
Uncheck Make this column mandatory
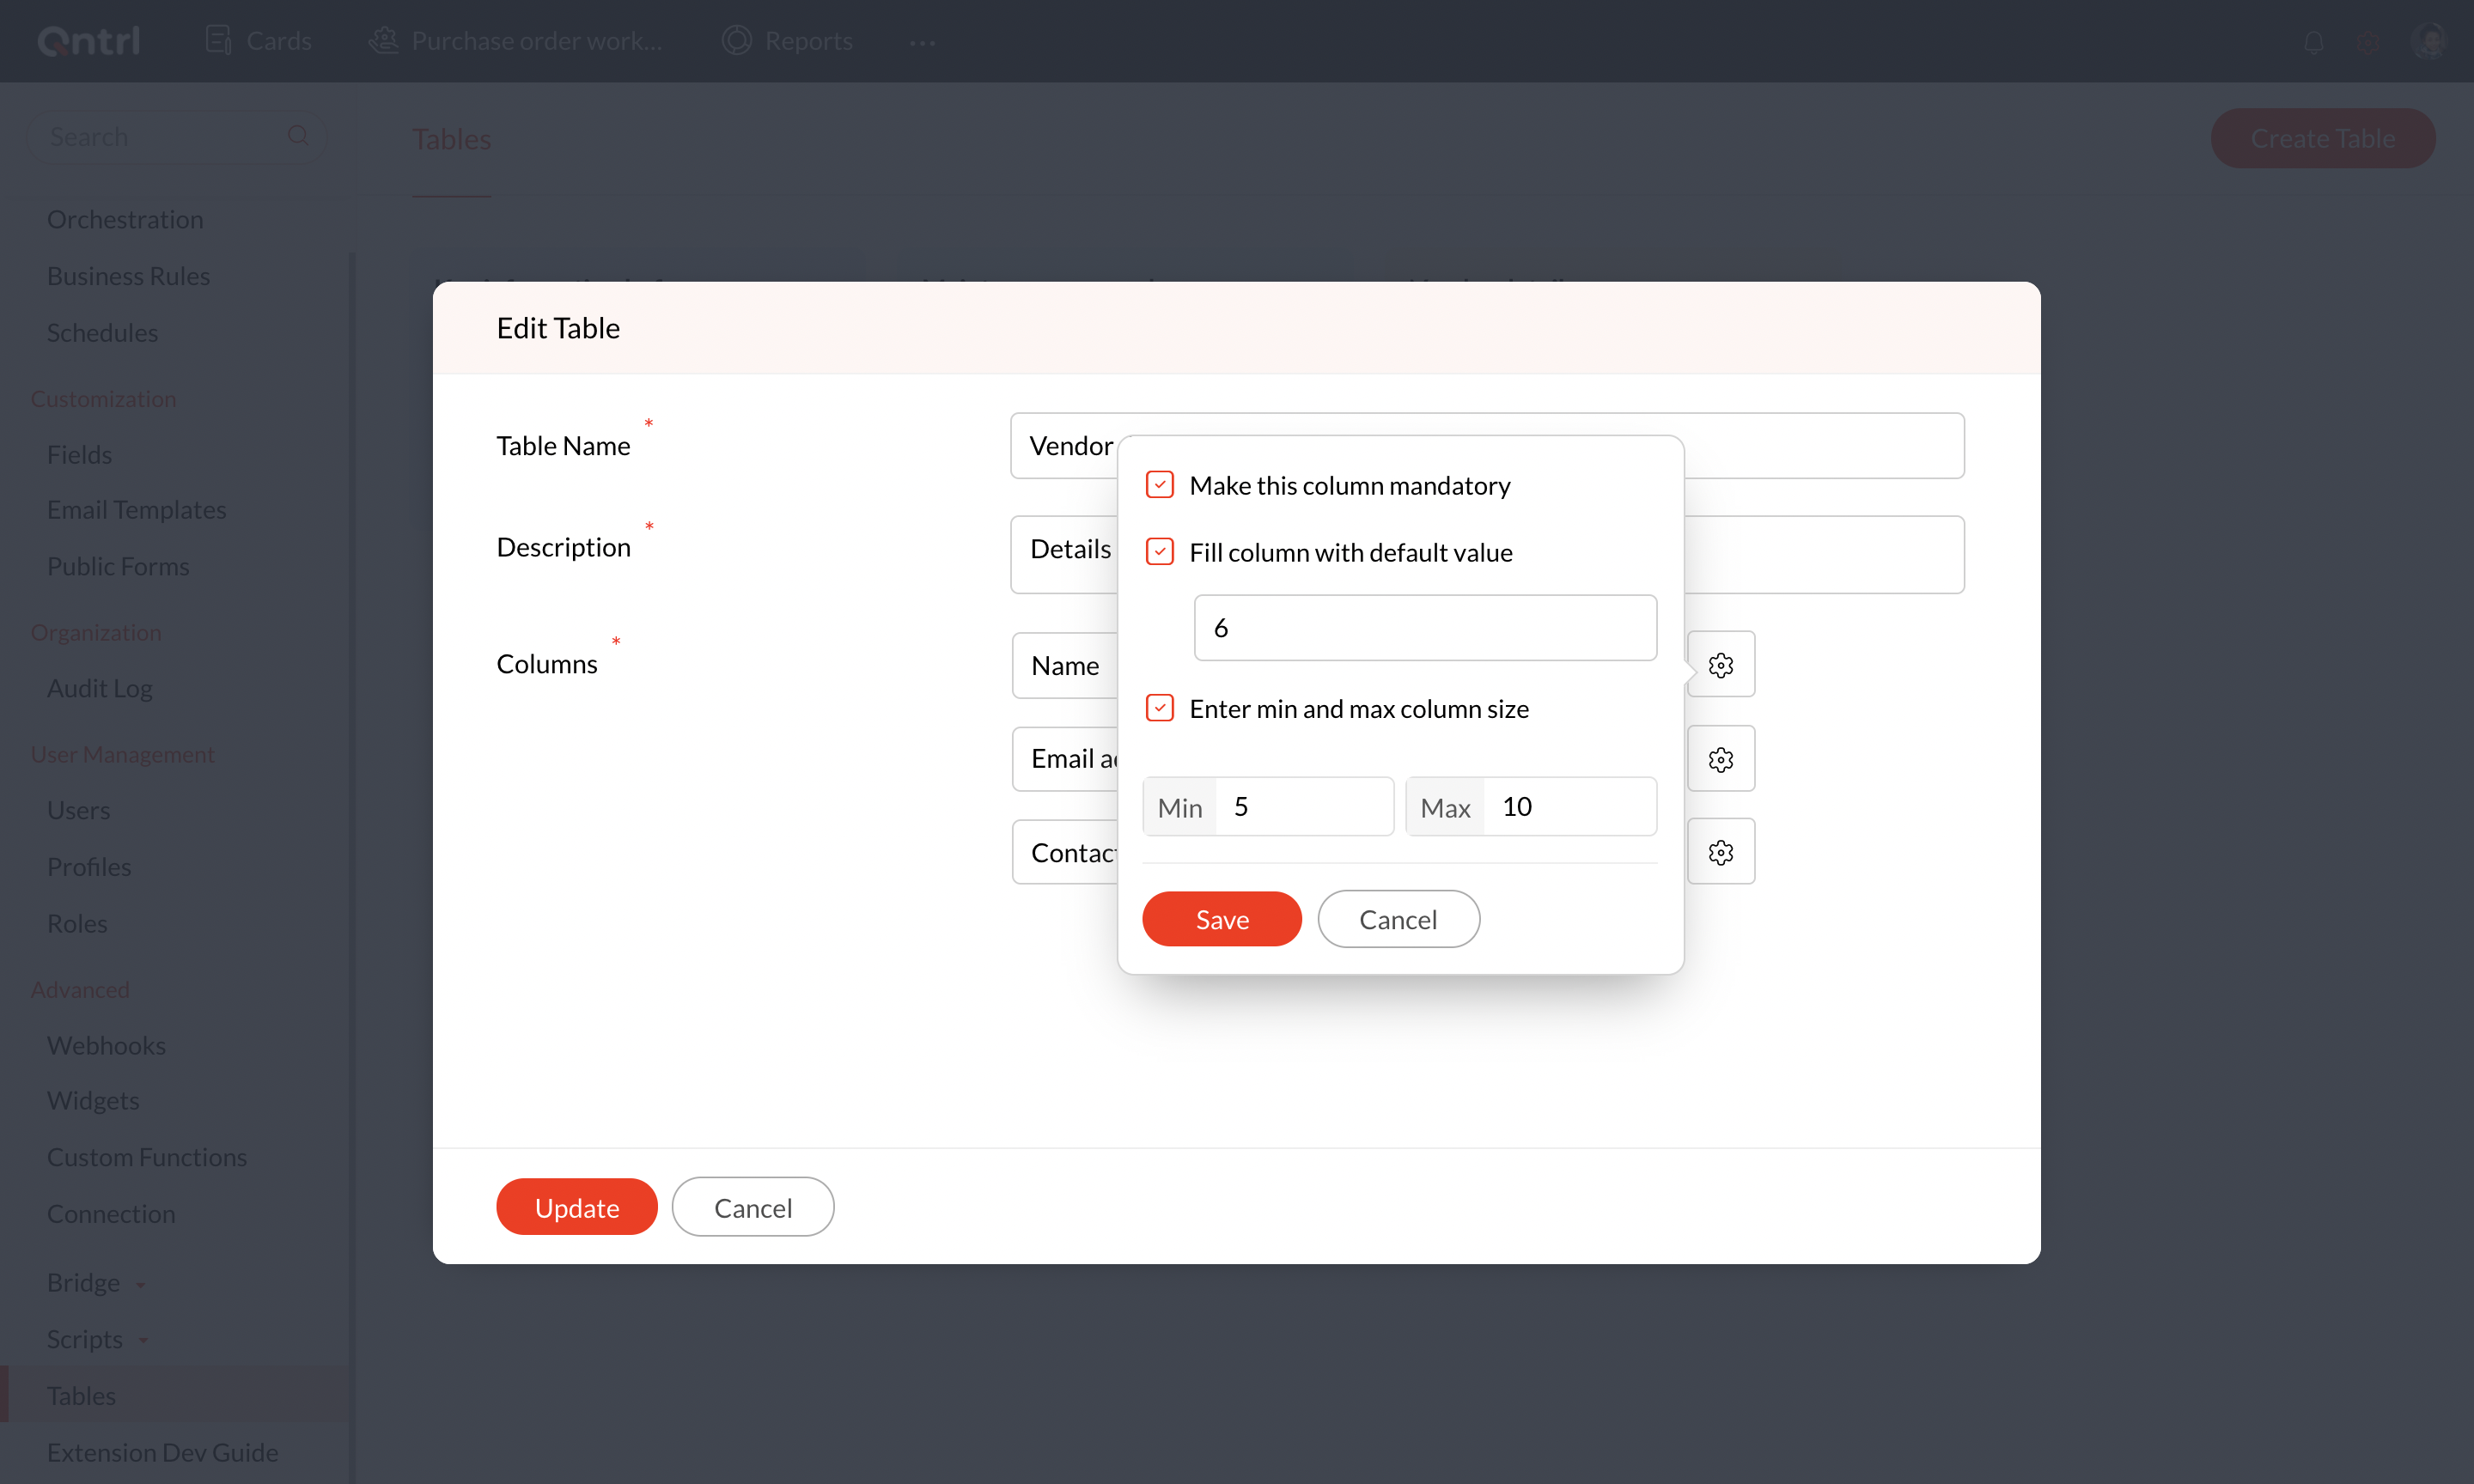tap(1159, 485)
